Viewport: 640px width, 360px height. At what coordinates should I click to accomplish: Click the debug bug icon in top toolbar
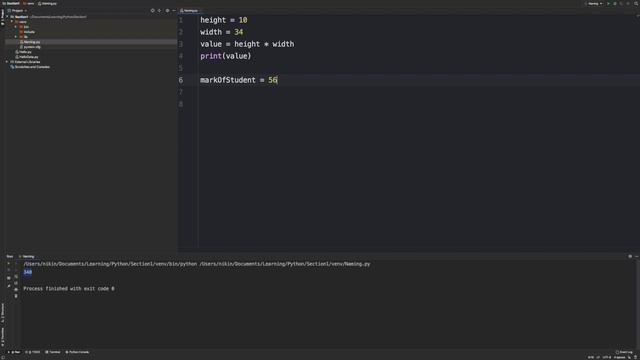[615, 4]
